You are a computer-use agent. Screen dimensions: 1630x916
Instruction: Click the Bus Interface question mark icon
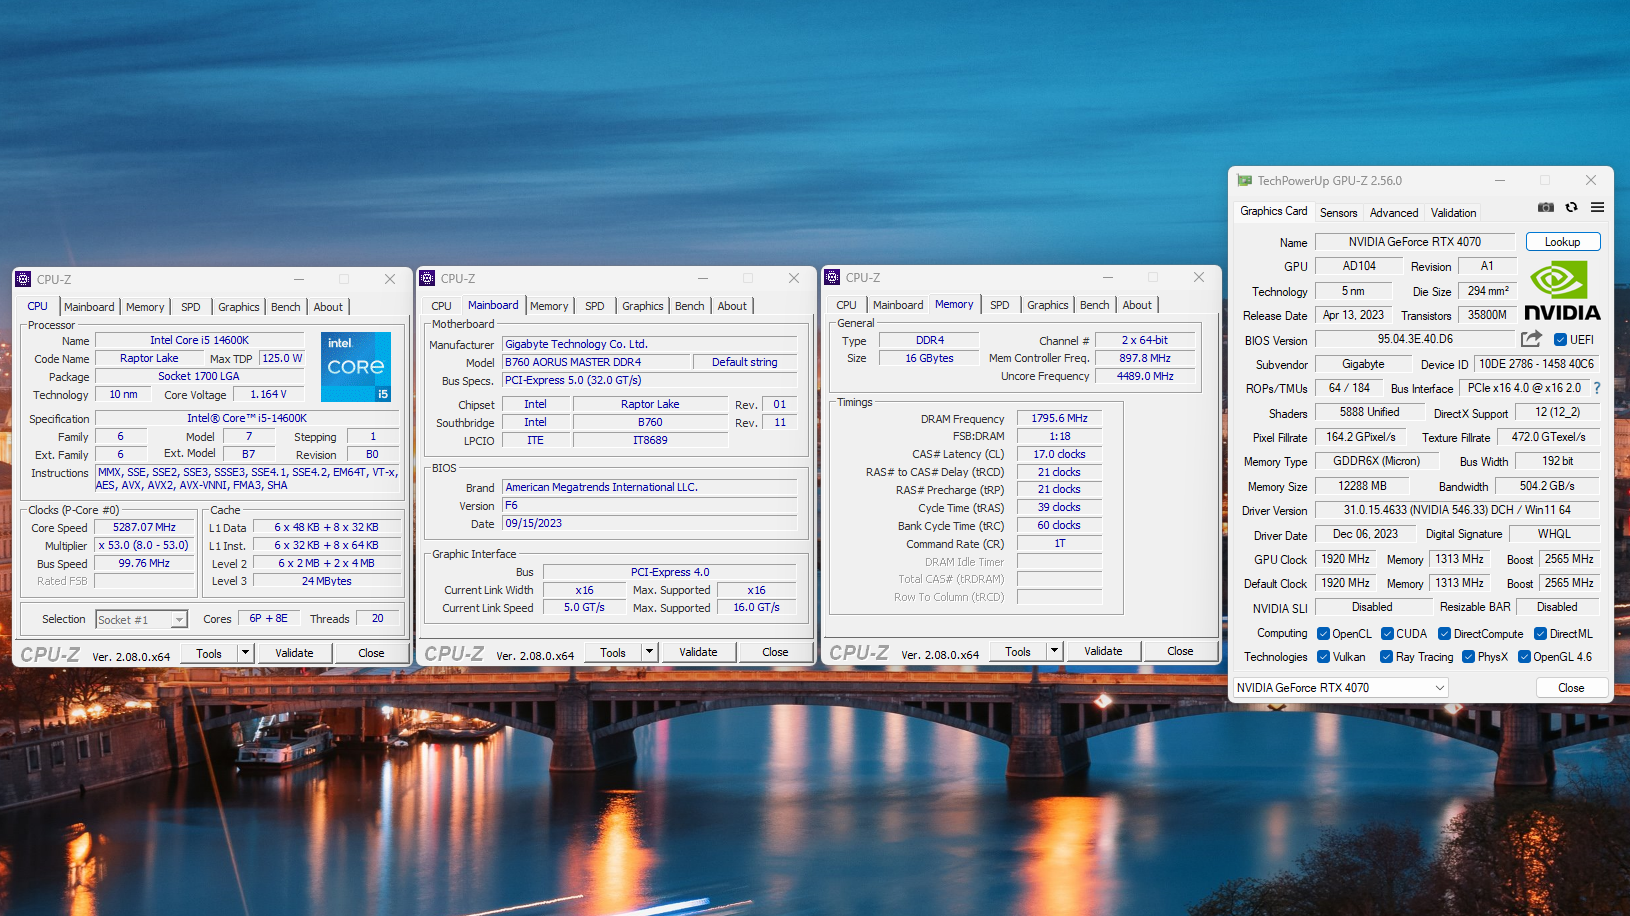(x=1597, y=388)
